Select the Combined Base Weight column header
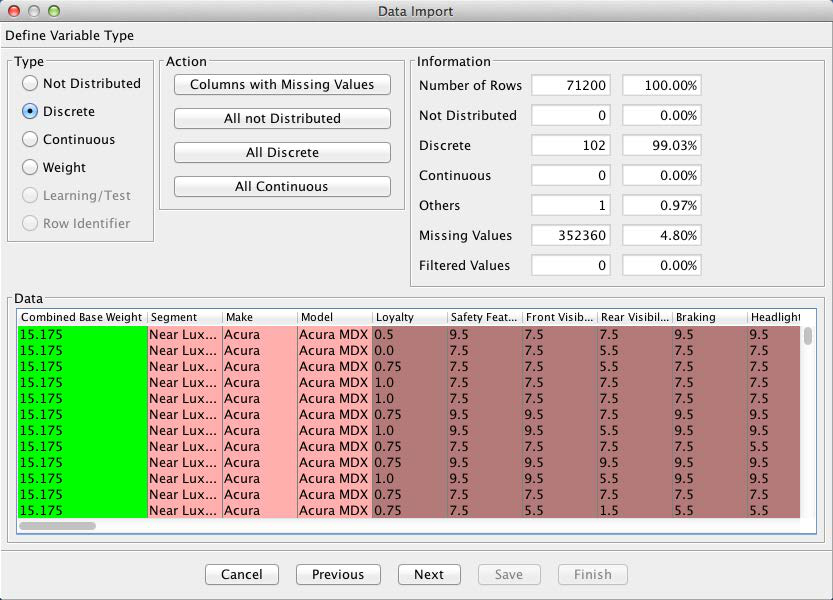833x600 pixels. (x=82, y=317)
